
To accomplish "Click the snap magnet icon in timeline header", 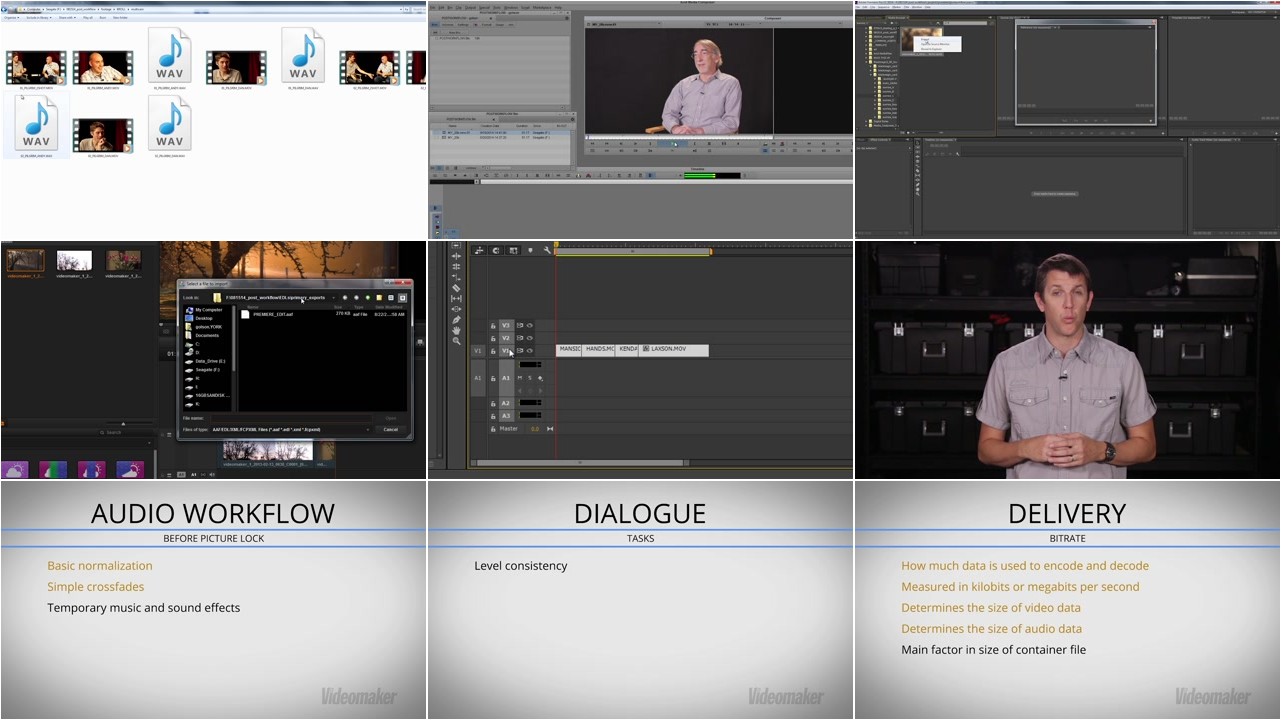I will pyautogui.click(x=496, y=250).
